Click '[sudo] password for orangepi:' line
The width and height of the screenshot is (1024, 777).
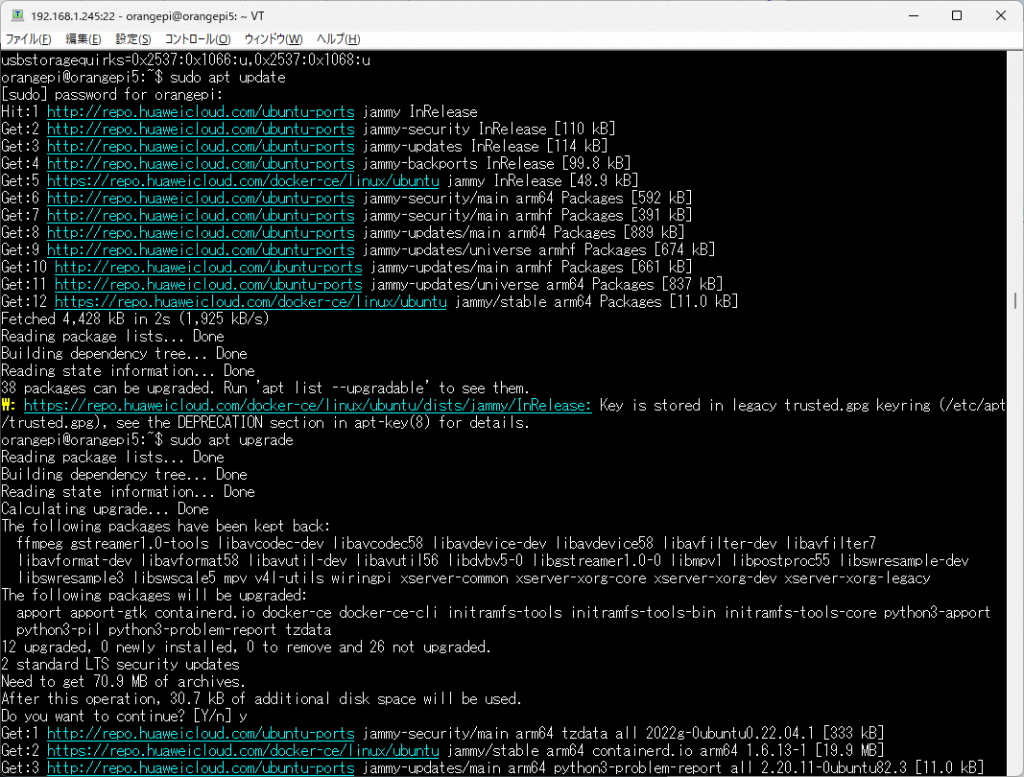click(112, 95)
